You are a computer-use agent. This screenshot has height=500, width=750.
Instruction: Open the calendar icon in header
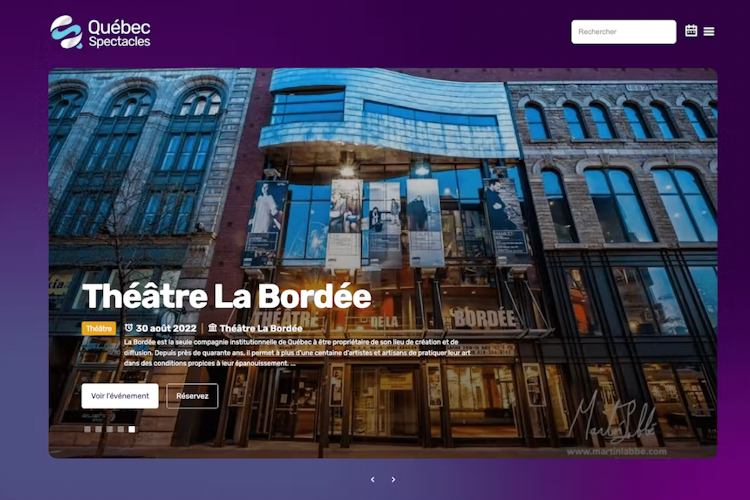pyautogui.click(x=691, y=31)
